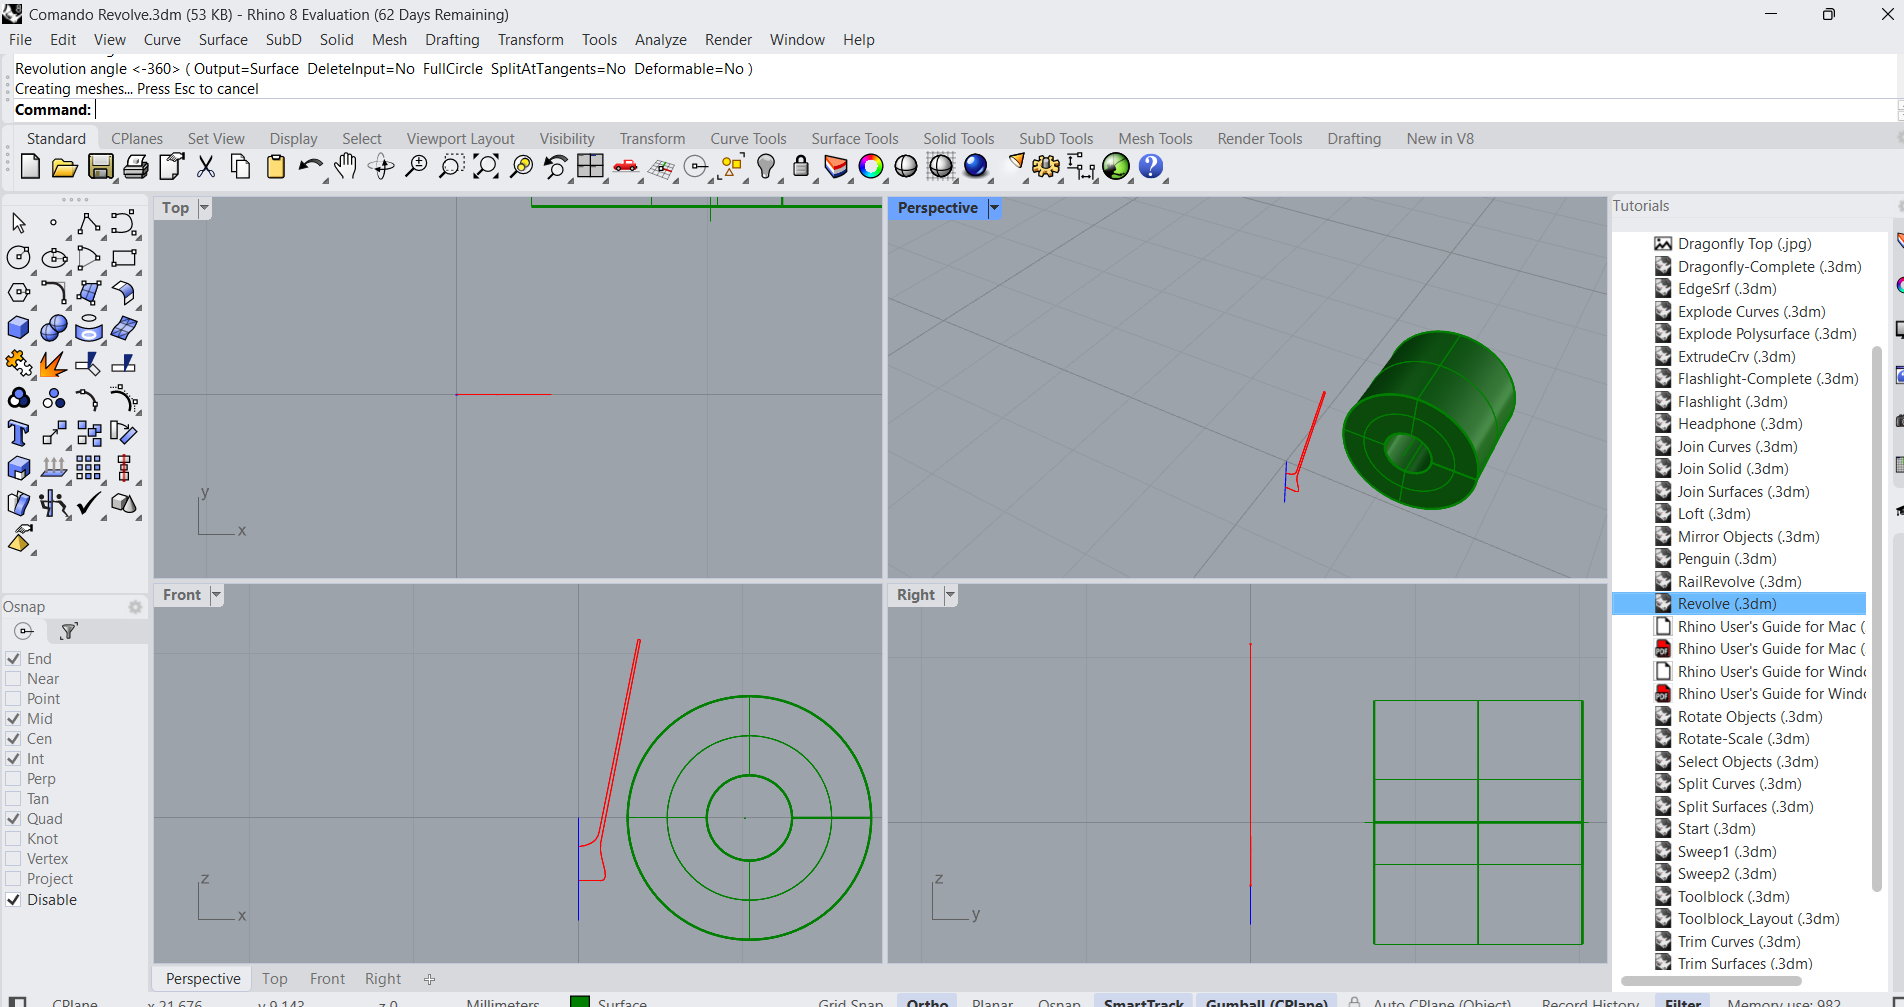Uncheck the End osnap checkbox
The width and height of the screenshot is (1904, 1007).
point(14,659)
